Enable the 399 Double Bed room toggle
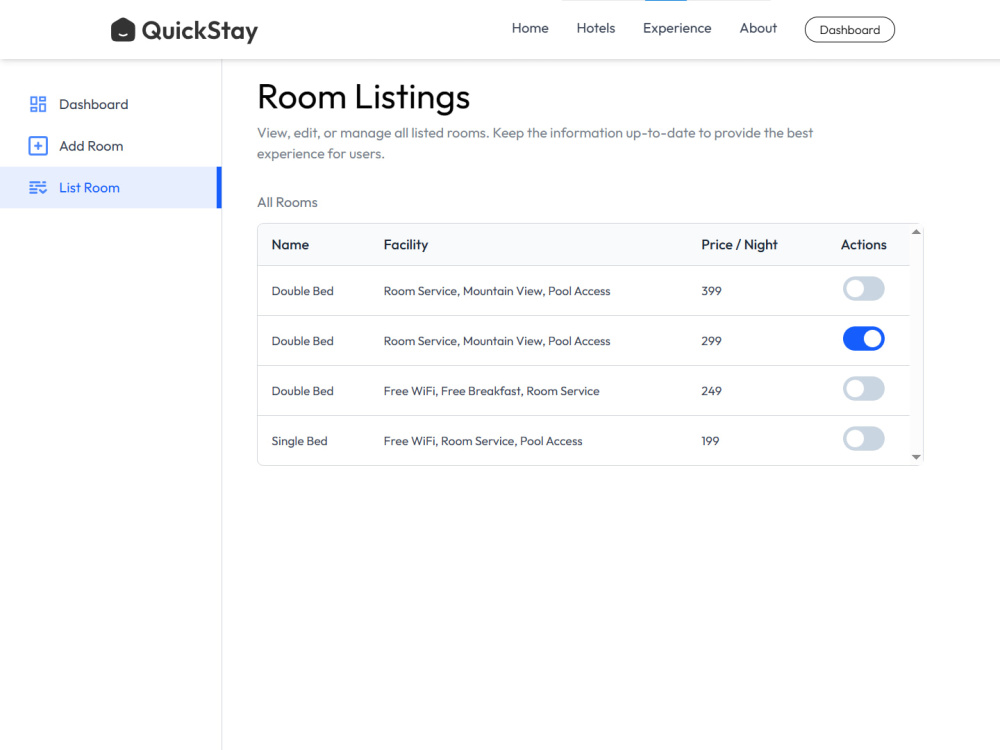The width and height of the screenshot is (1000, 750). point(863,289)
